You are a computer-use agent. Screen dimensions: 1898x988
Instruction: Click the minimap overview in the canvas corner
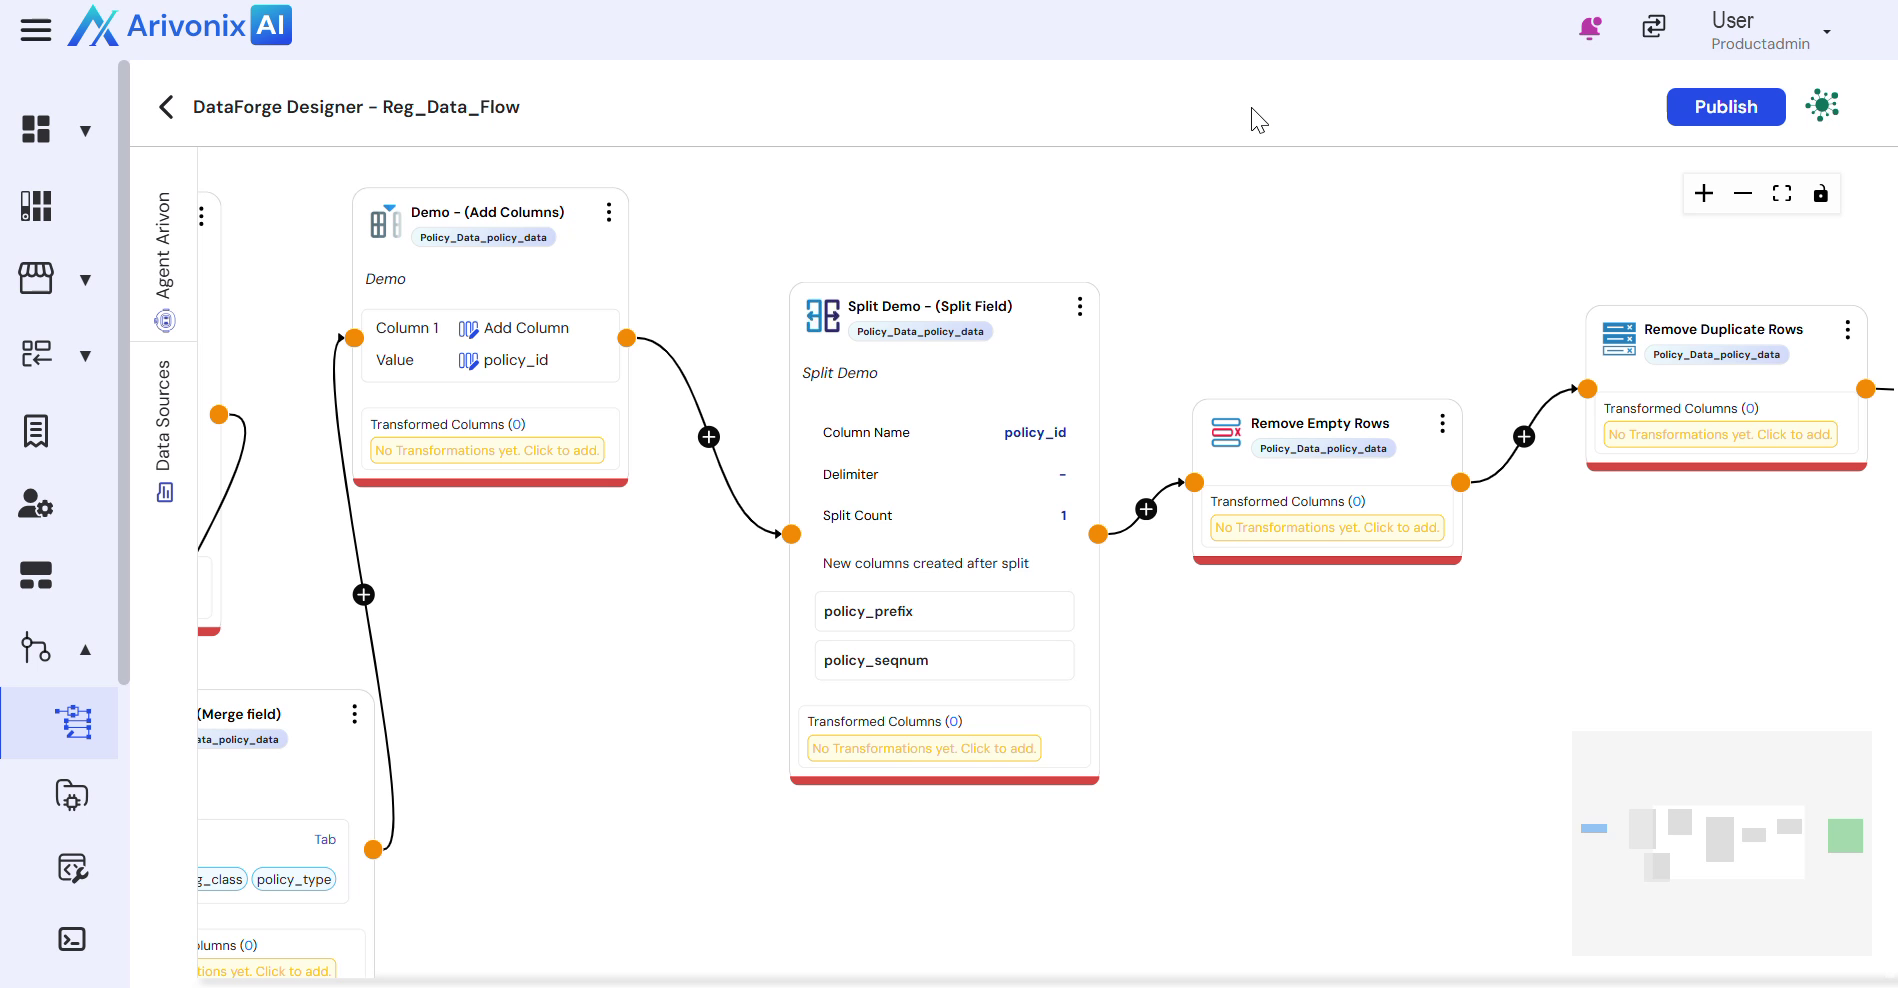click(x=1721, y=842)
